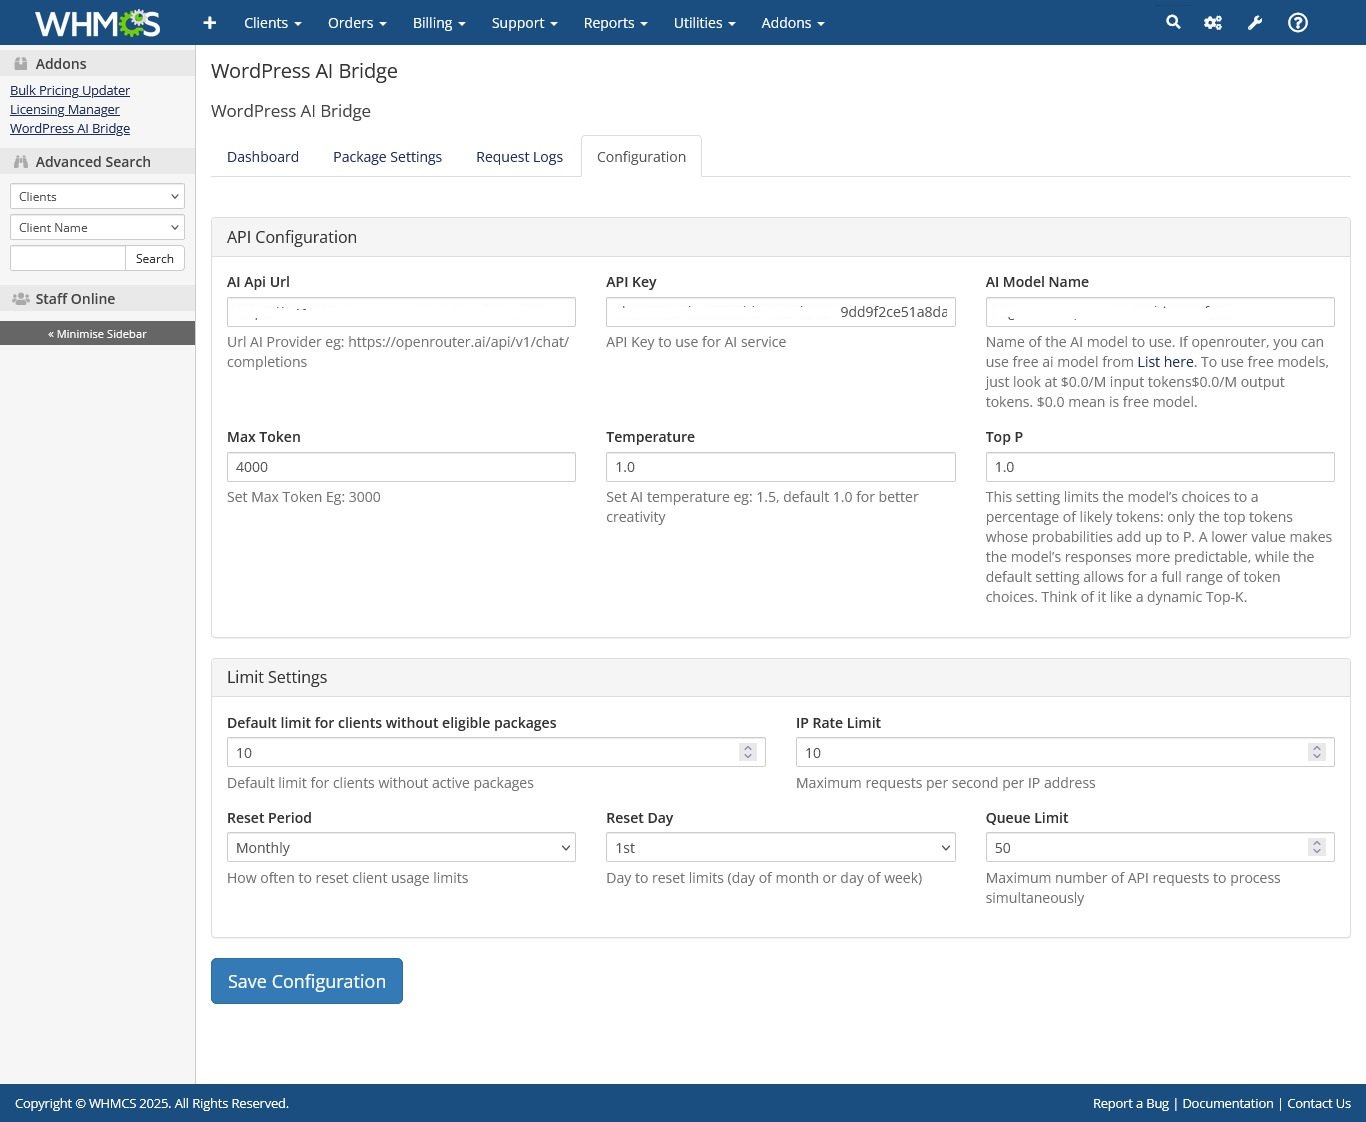Increase IP Rate Limit with the up stepper

pyautogui.click(x=1317, y=746)
